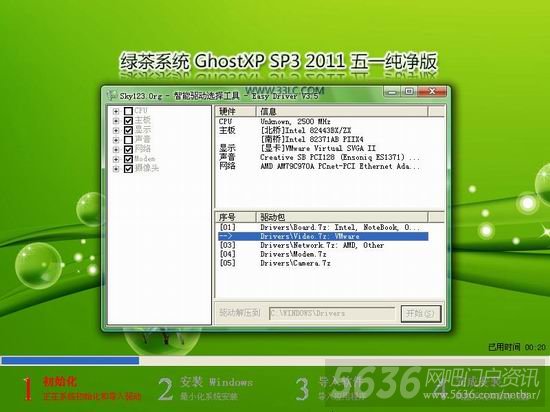Enable the 声音 driver checkbox
Image resolution: width=550 pixels, height=412 pixels.
tap(128, 140)
